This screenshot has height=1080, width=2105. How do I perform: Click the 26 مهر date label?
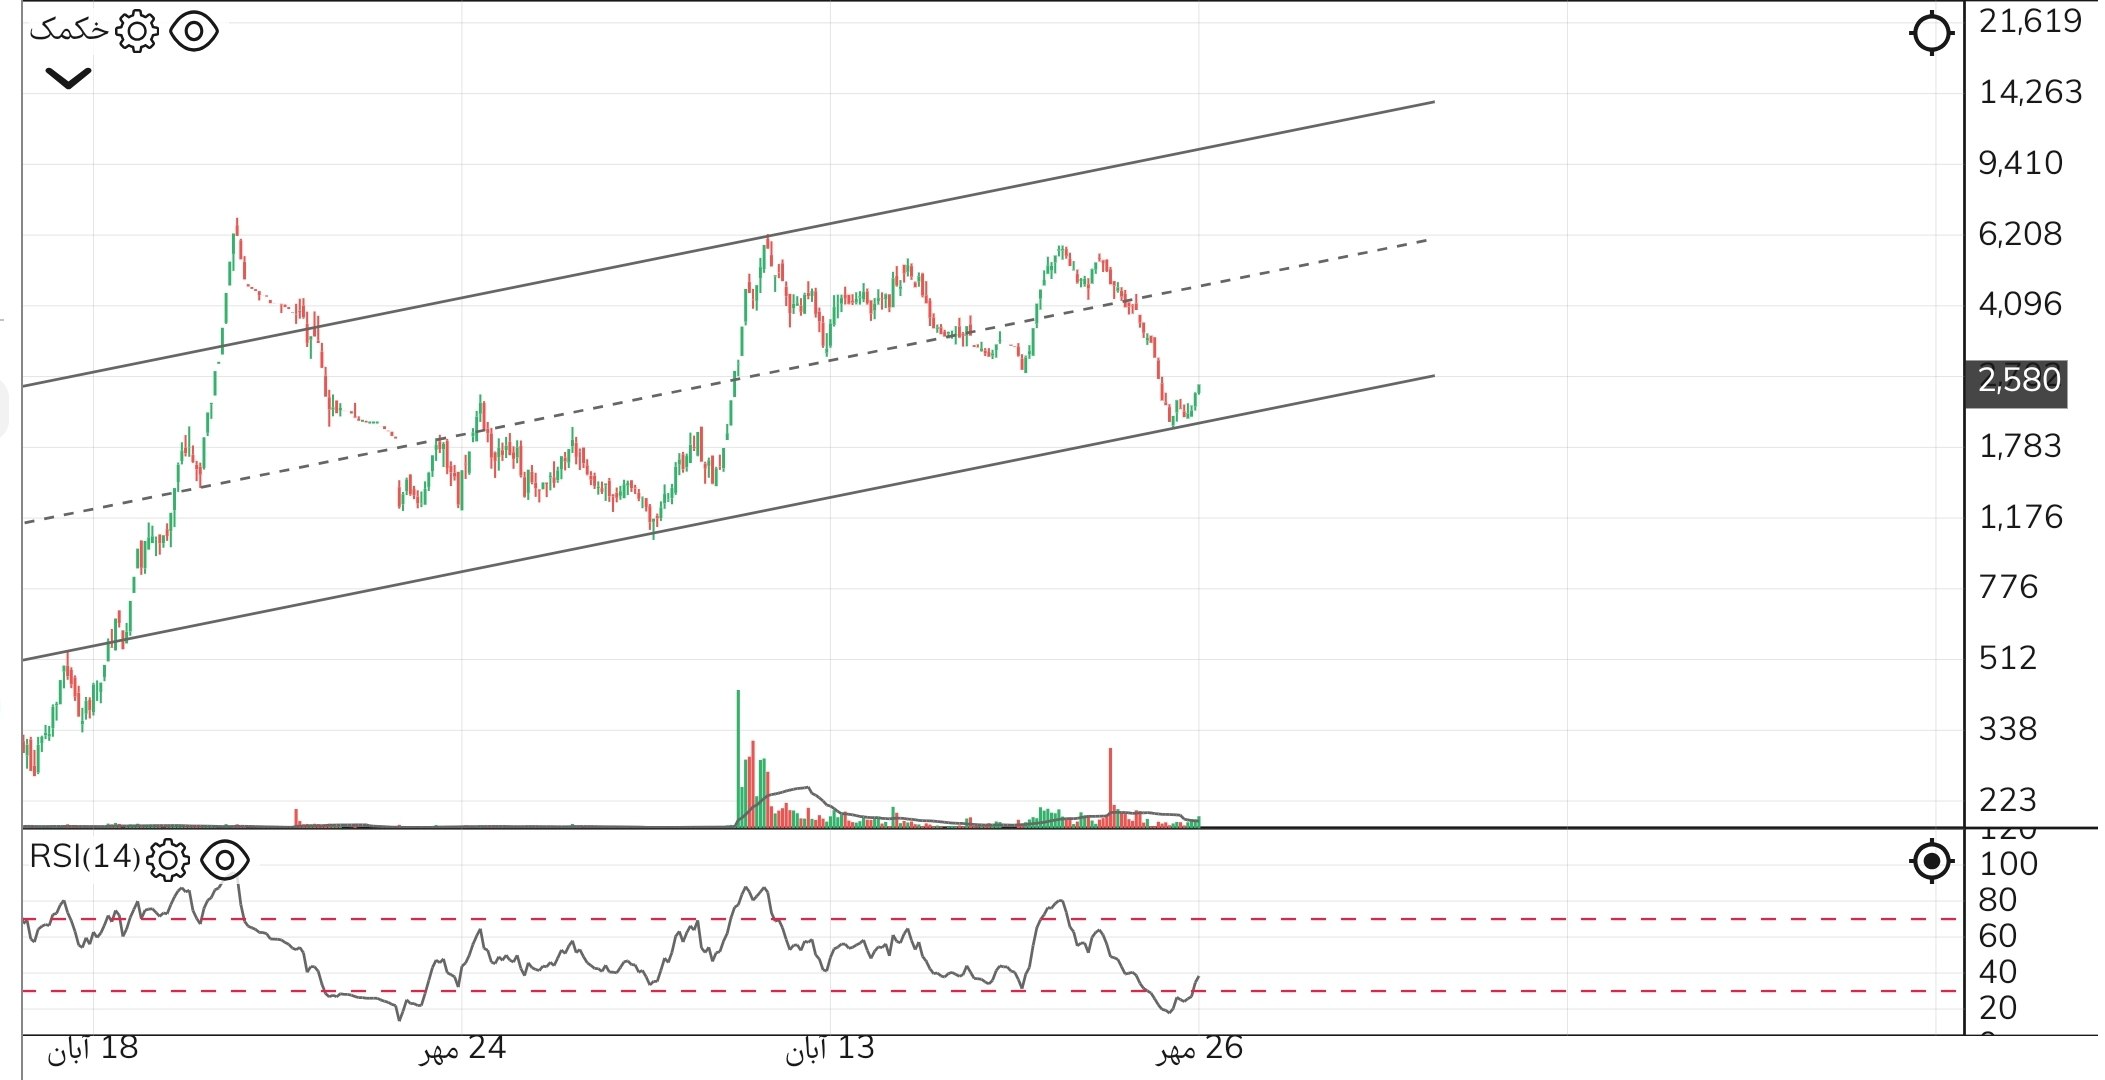[1199, 1049]
